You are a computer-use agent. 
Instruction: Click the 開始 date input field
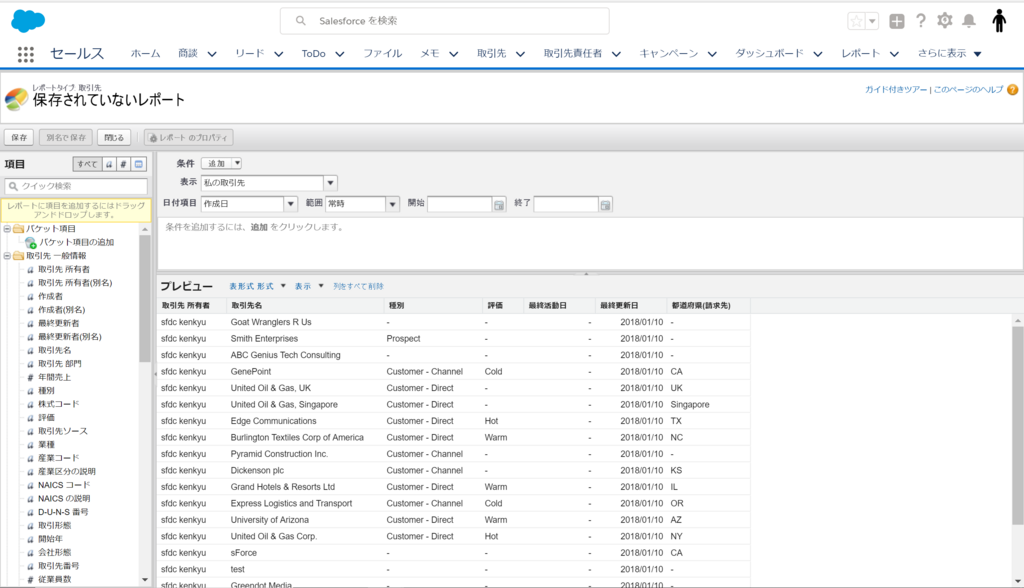460,204
